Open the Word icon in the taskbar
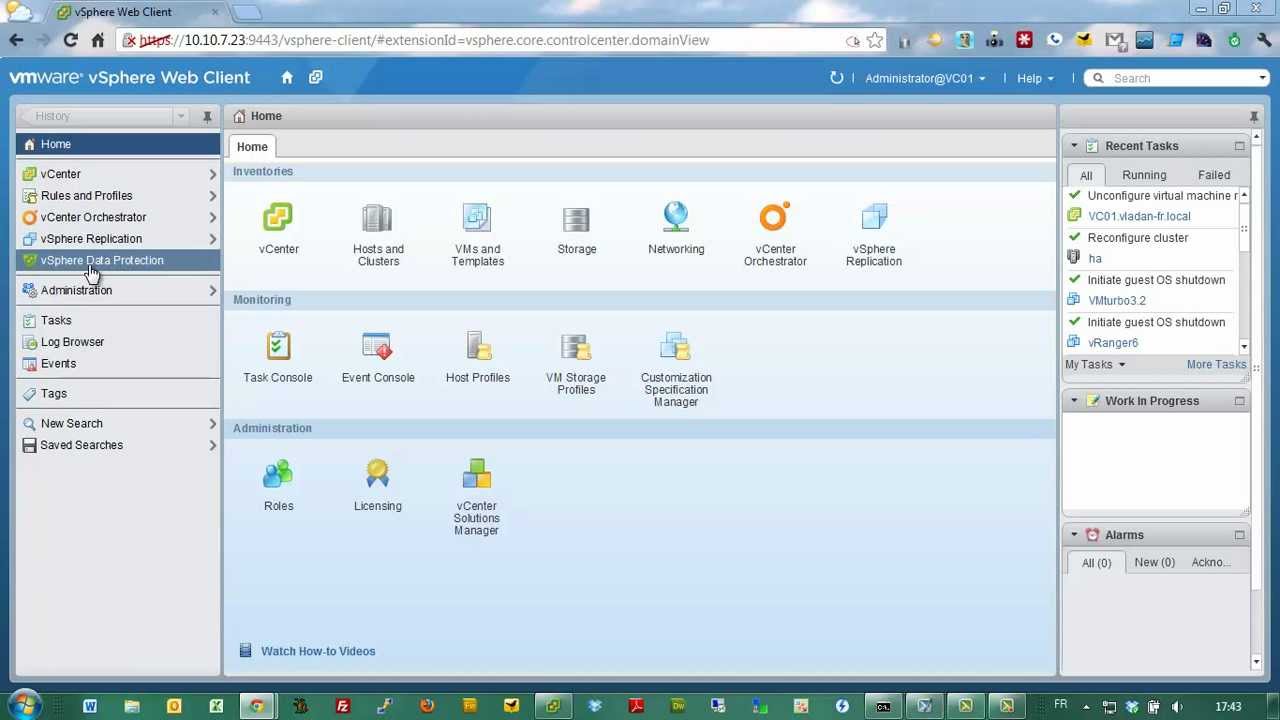 (90, 706)
